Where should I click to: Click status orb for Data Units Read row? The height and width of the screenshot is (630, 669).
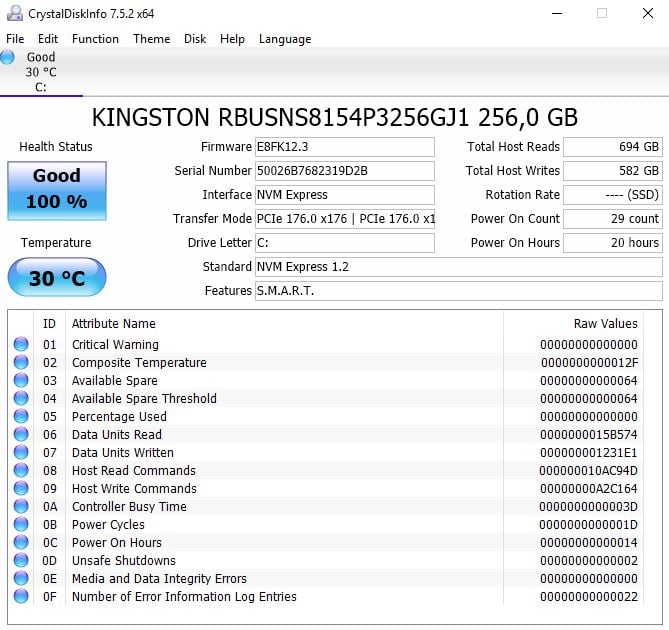tap(21, 434)
